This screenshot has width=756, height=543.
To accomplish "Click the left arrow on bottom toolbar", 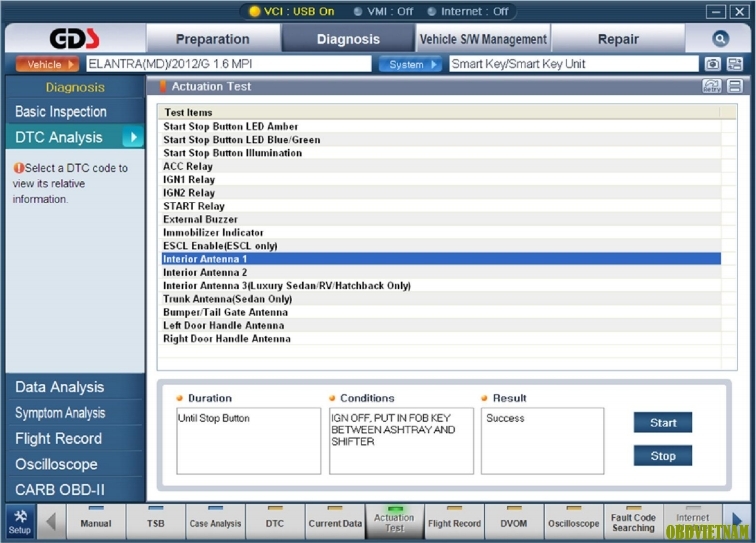I will click(51, 522).
